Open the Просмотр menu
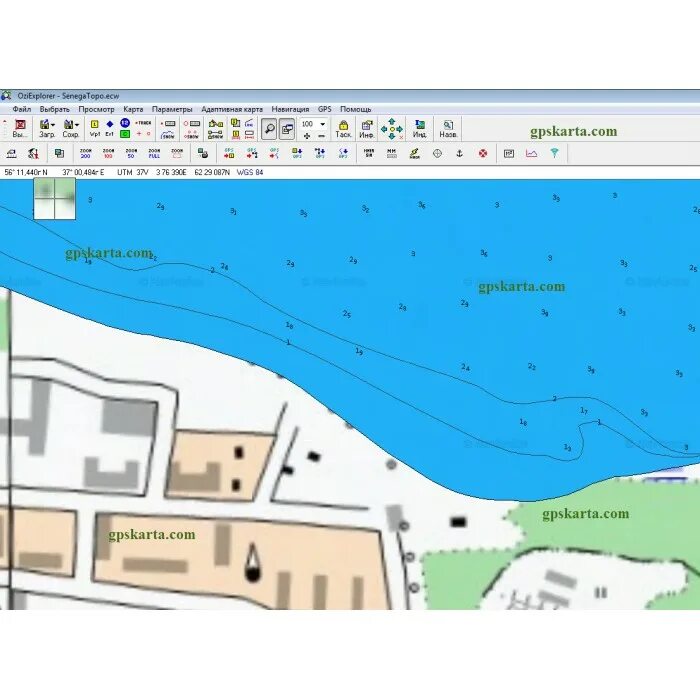700x700 pixels. (x=96, y=109)
